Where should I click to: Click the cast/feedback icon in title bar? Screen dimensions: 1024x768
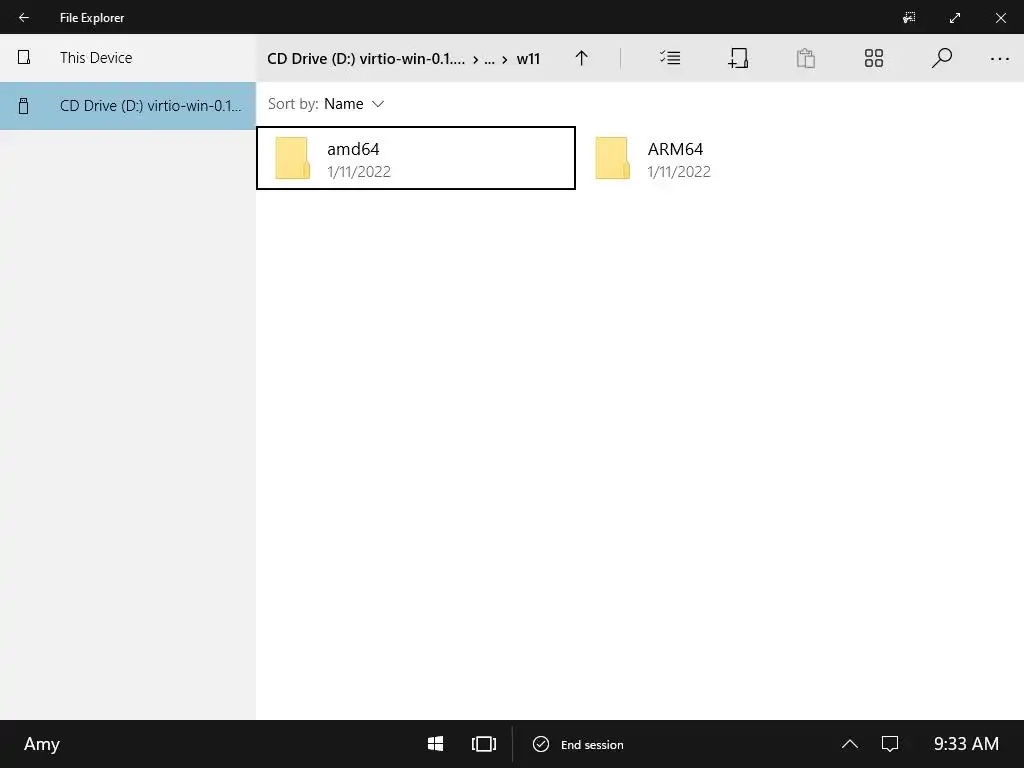coord(909,18)
